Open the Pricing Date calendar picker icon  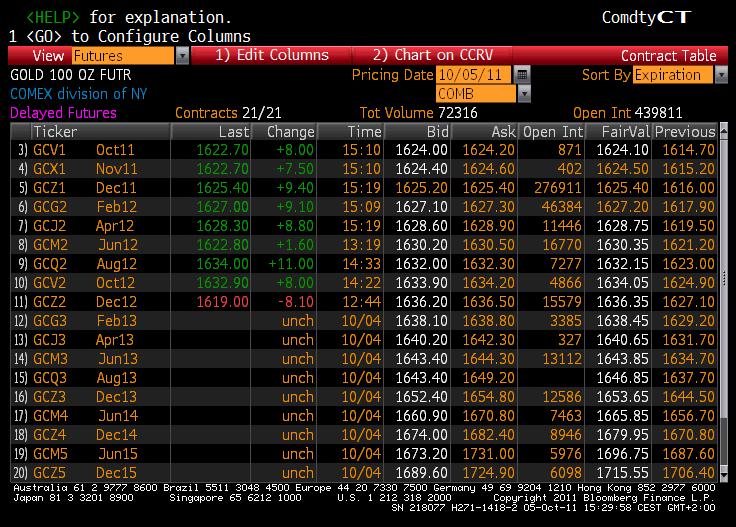[522, 75]
